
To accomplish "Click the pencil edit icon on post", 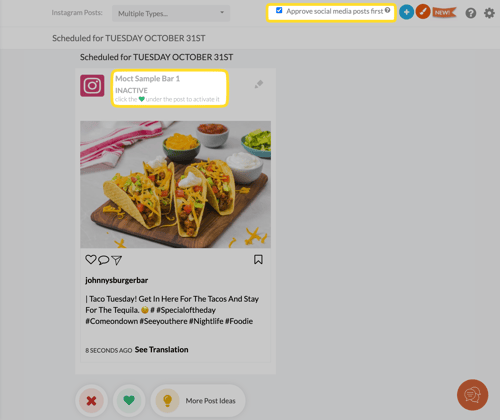I will click(x=259, y=84).
